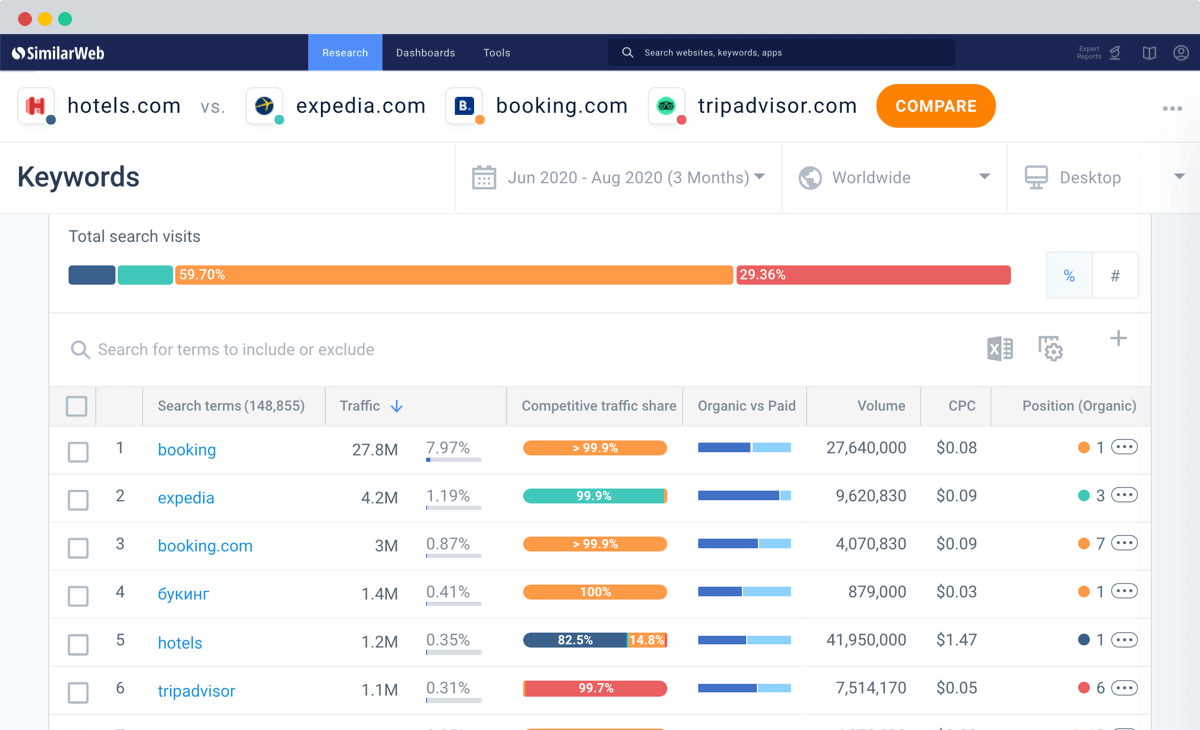Tick the checkbox for hotels keyword
The image size is (1200, 730).
coord(78,644)
